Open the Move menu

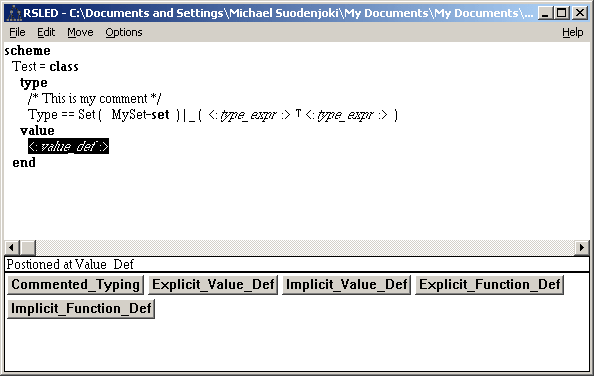[80, 33]
